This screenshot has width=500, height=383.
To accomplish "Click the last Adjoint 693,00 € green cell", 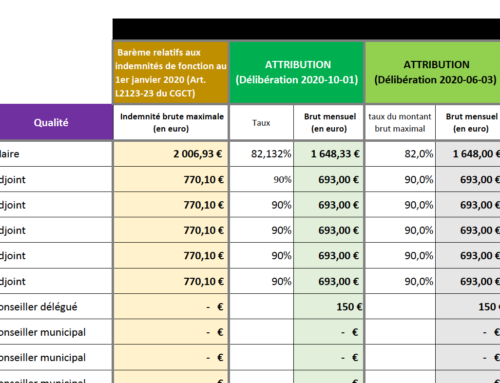I will point(329,281).
